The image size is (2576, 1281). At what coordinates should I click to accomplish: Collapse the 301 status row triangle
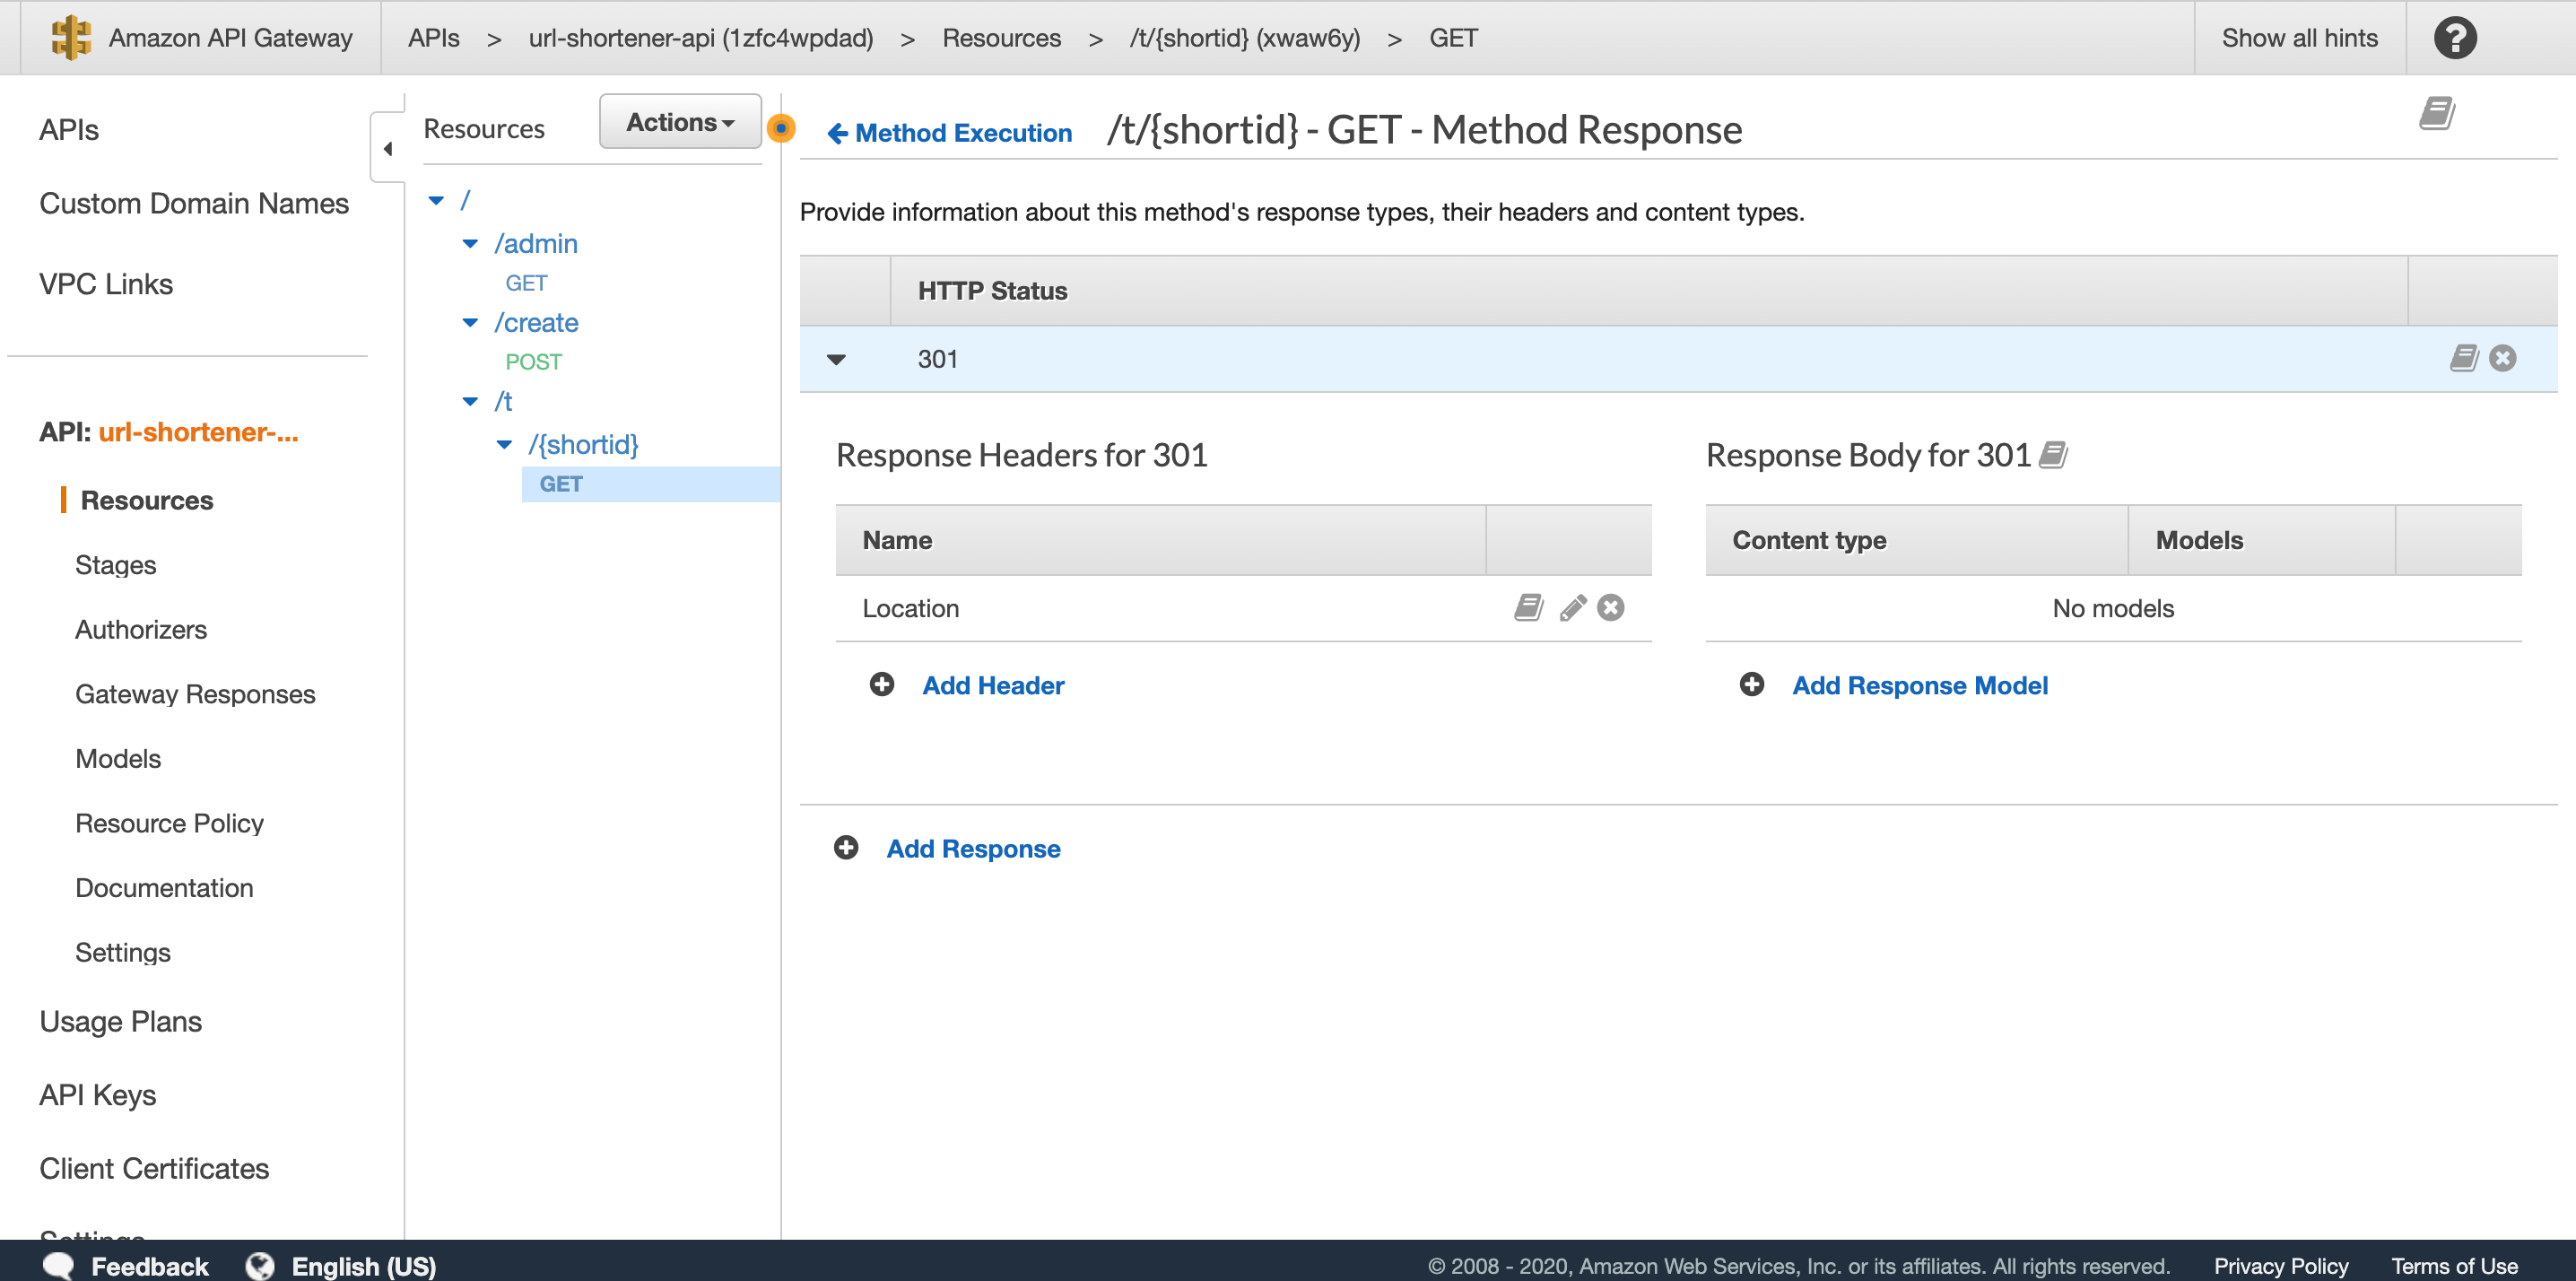(836, 359)
